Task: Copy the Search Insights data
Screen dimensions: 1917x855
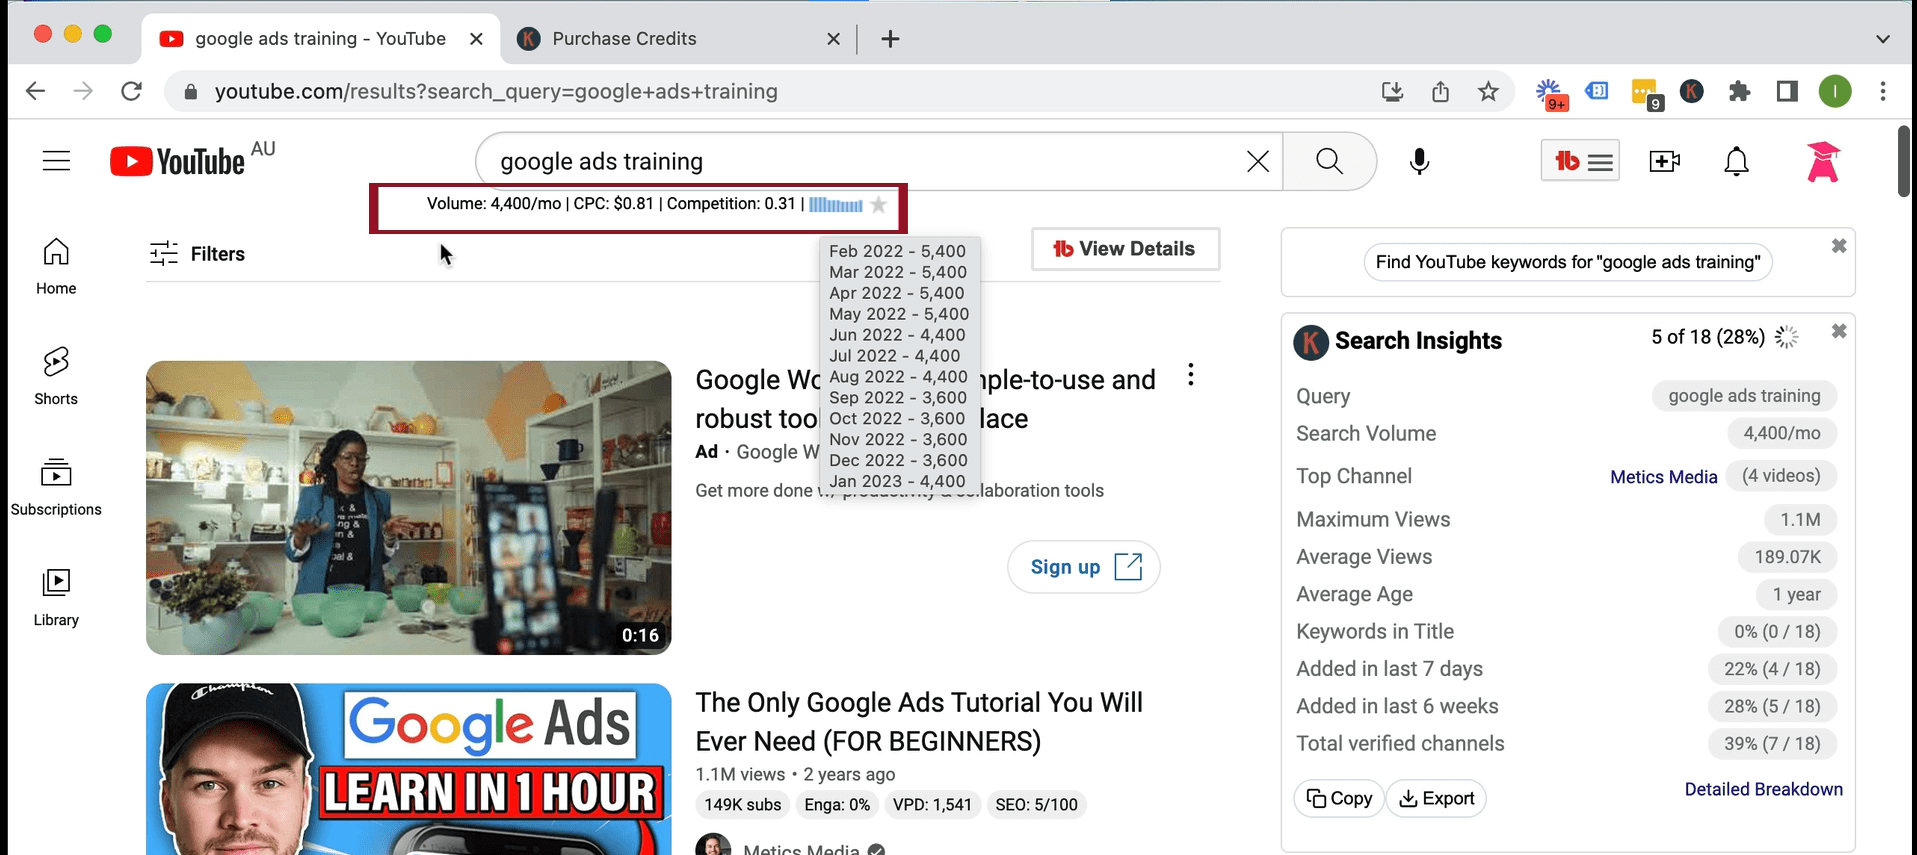Action: click(1339, 798)
